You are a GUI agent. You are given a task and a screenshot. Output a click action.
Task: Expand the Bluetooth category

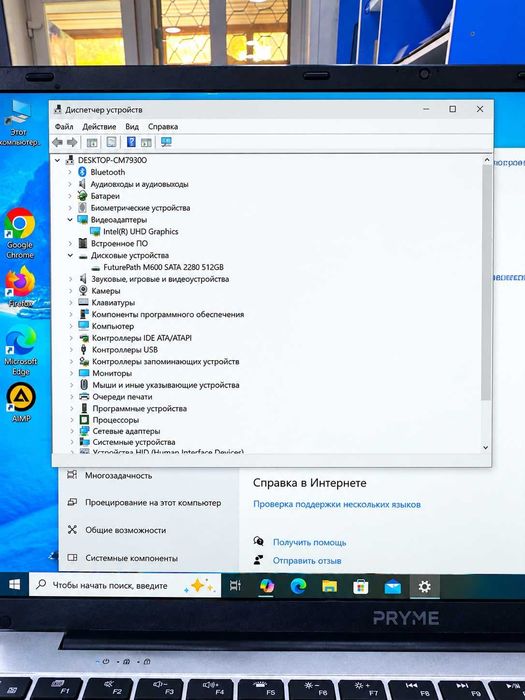[x=70, y=172]
